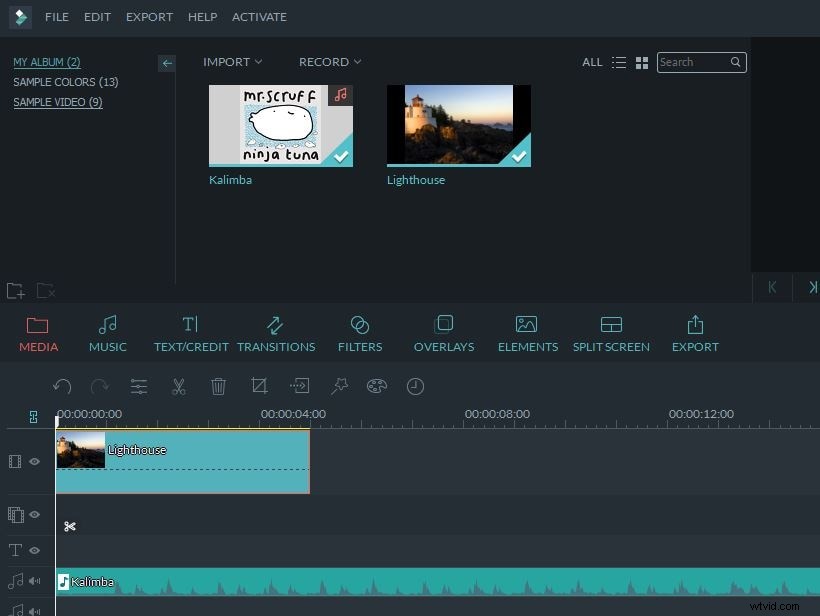Click the Advanced Edit sliders icon

point(139,386)
